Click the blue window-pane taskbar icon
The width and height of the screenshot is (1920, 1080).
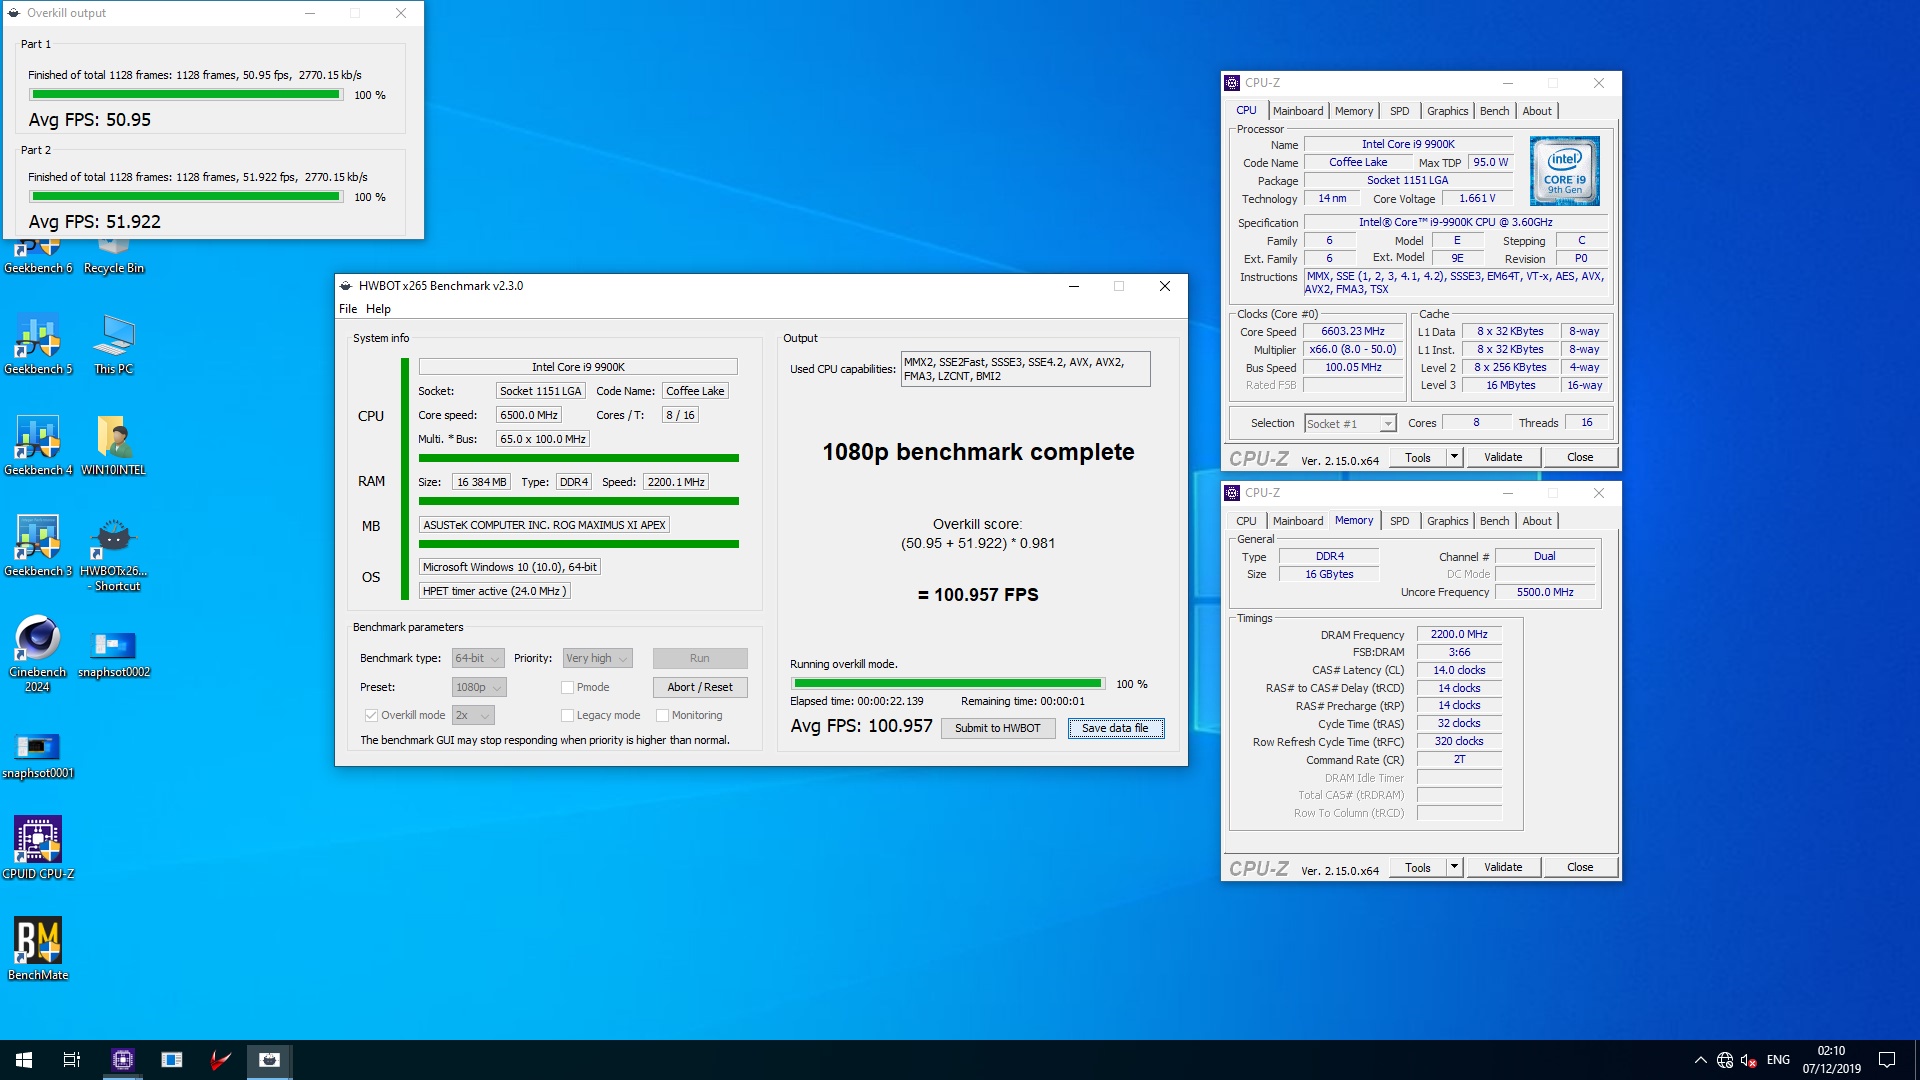coord(172,1060)
